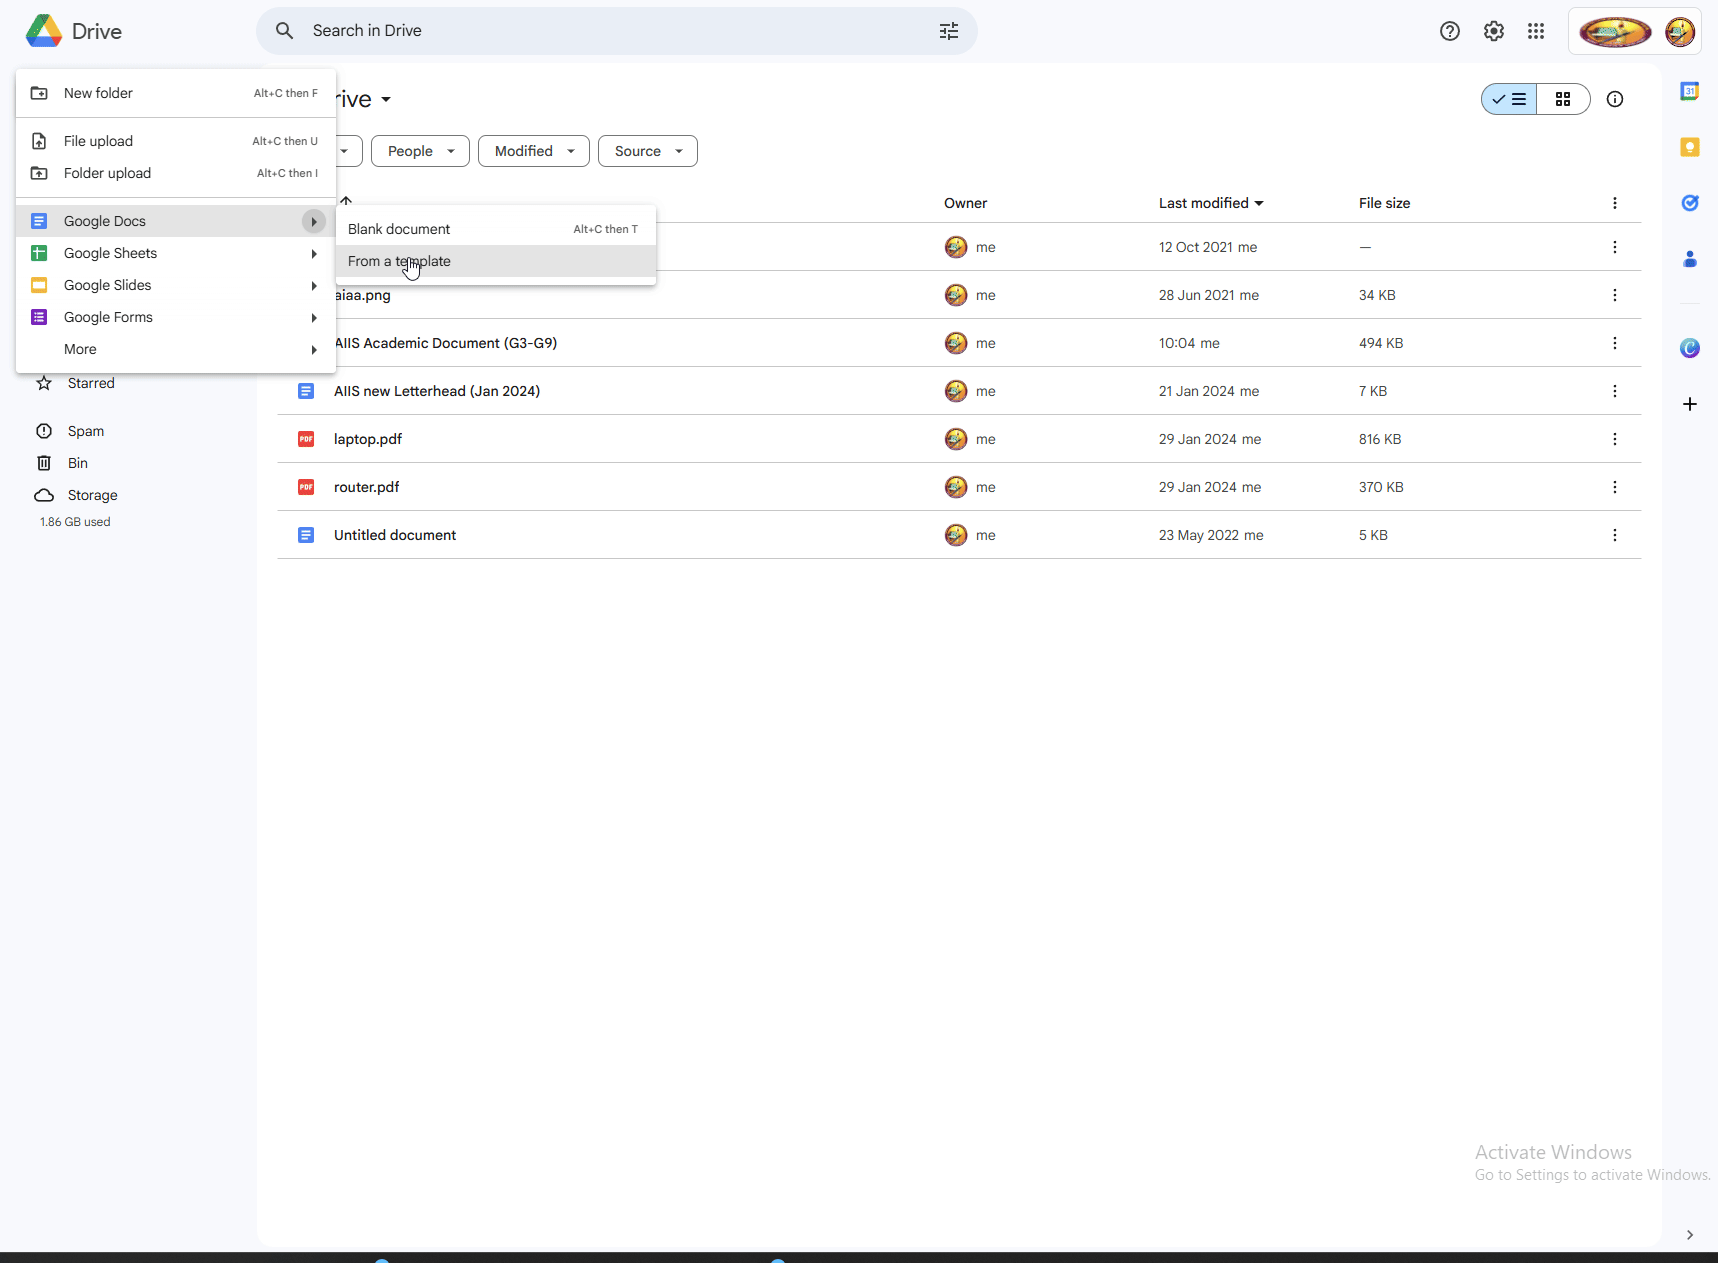Open the Untitled document file name

(x=395, y=535)
